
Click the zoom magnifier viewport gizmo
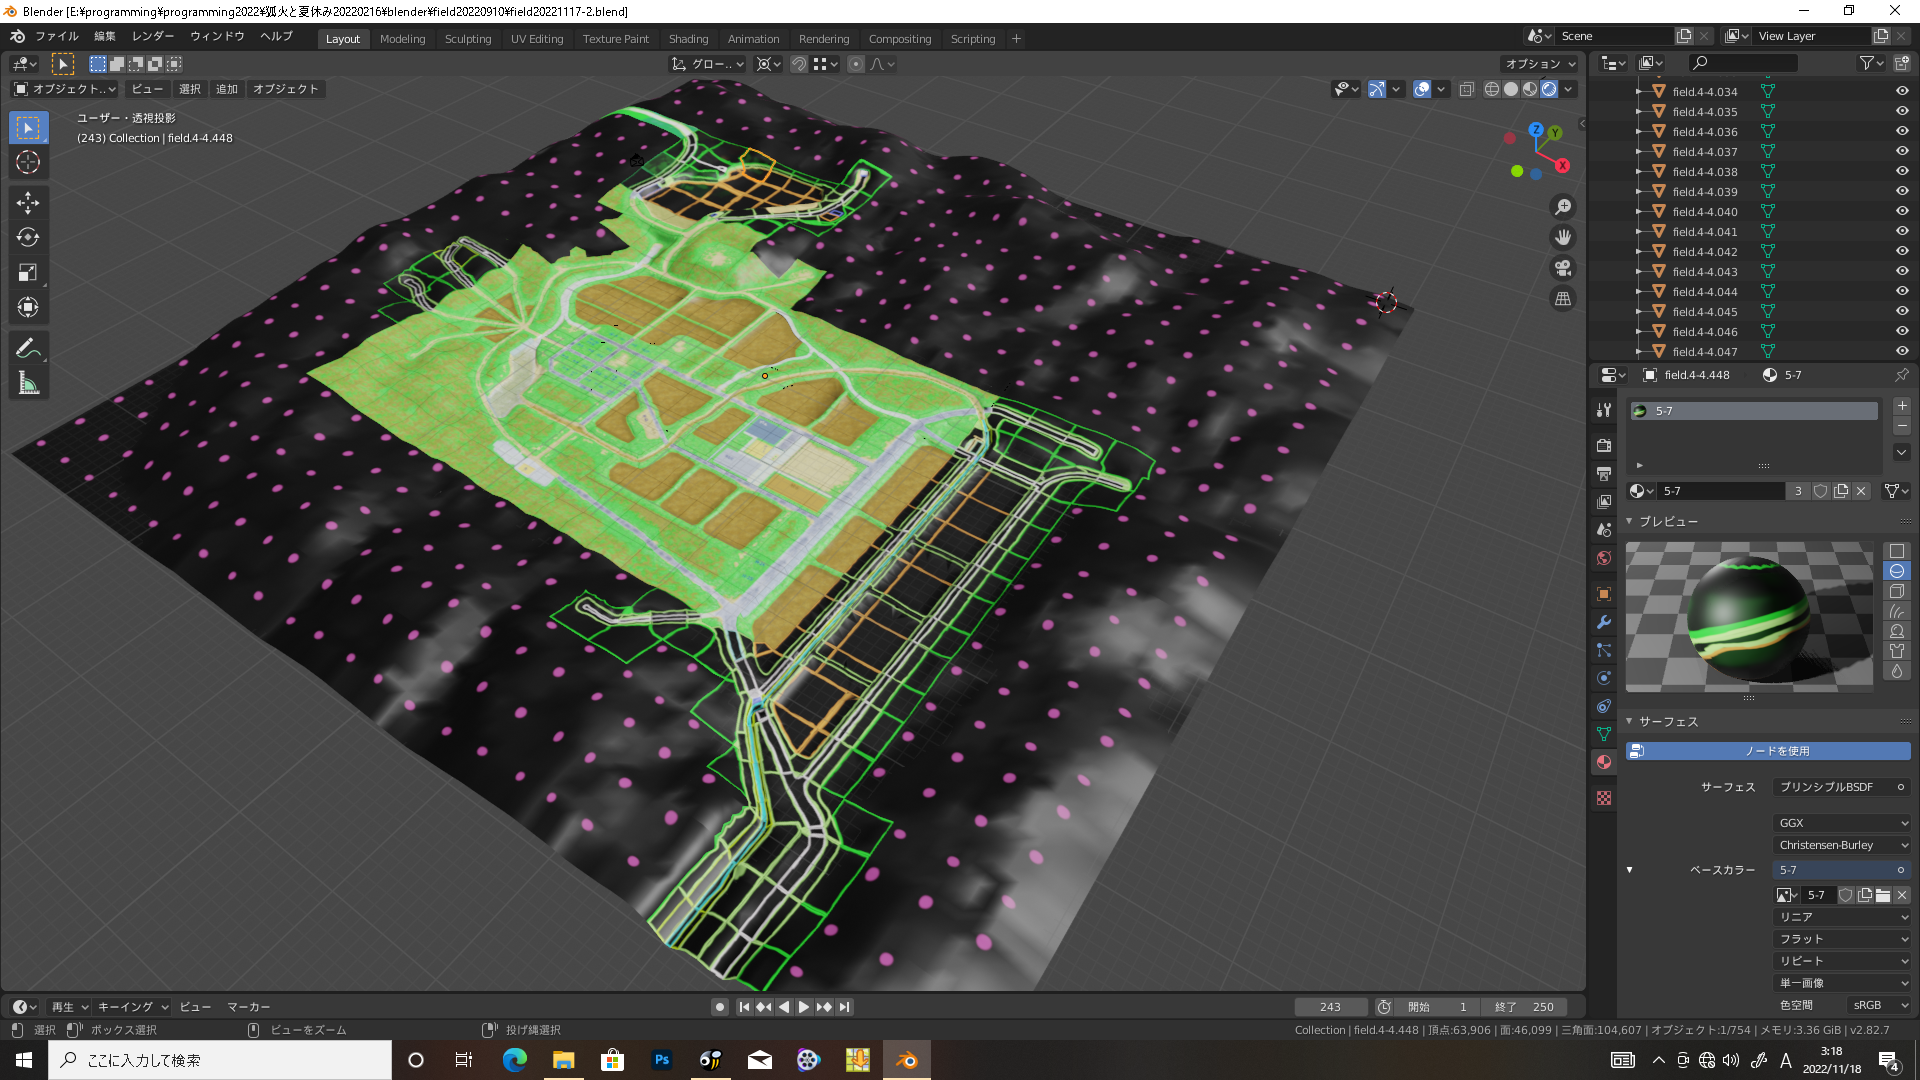coord(1562,207)
